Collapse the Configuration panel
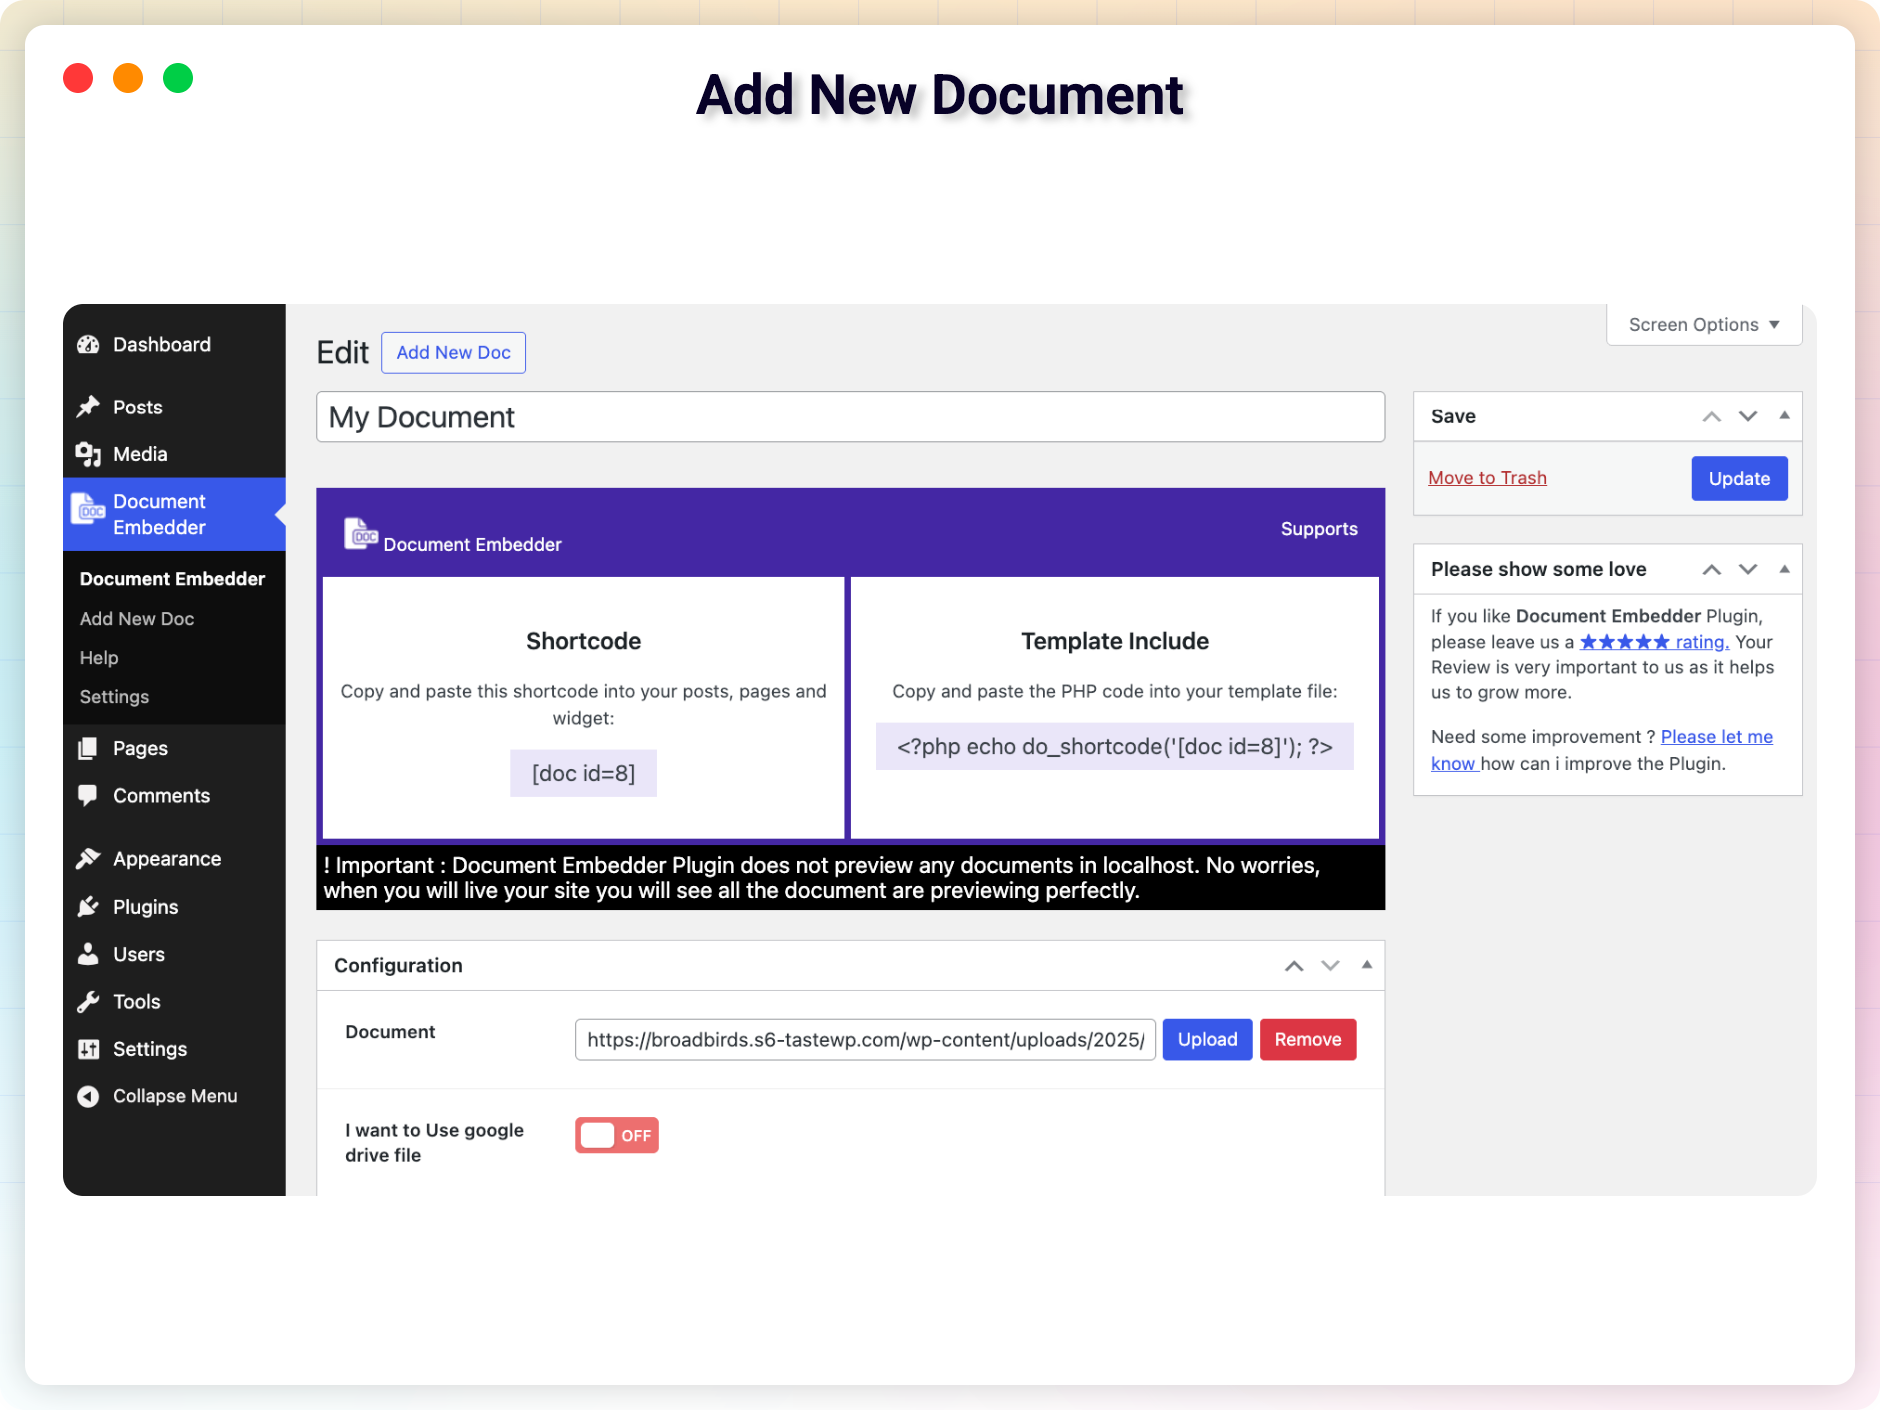The width and height of the screenshot is (1880, 1410). 1366,965
